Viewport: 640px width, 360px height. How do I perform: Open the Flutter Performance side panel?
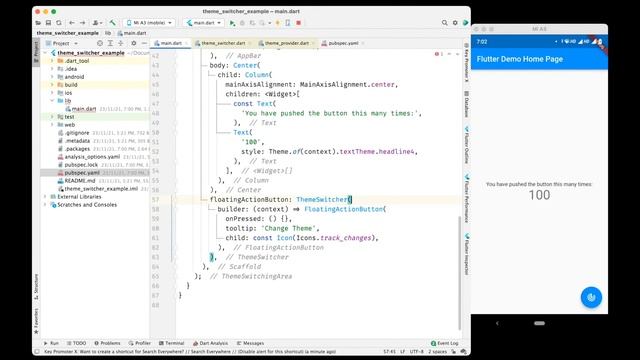(467, 198)
